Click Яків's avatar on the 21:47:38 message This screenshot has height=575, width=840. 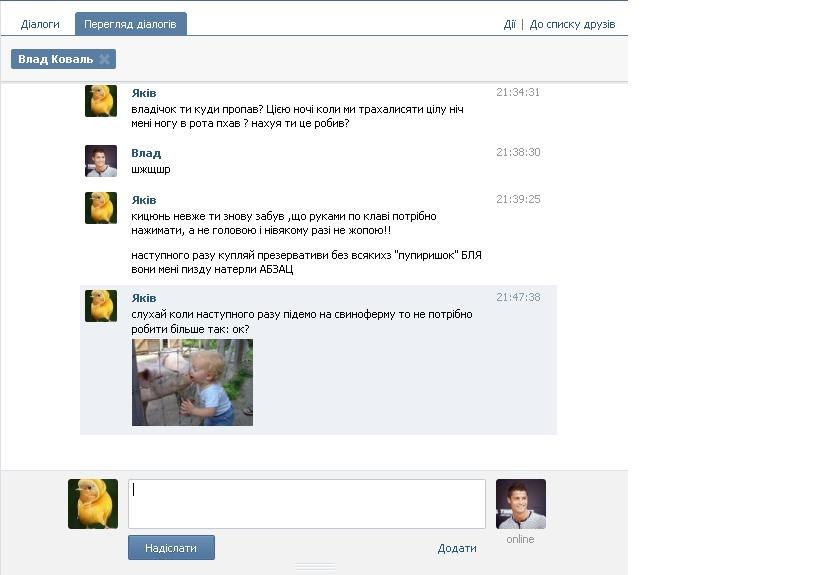pyautogui.click(x=101, y=306)
